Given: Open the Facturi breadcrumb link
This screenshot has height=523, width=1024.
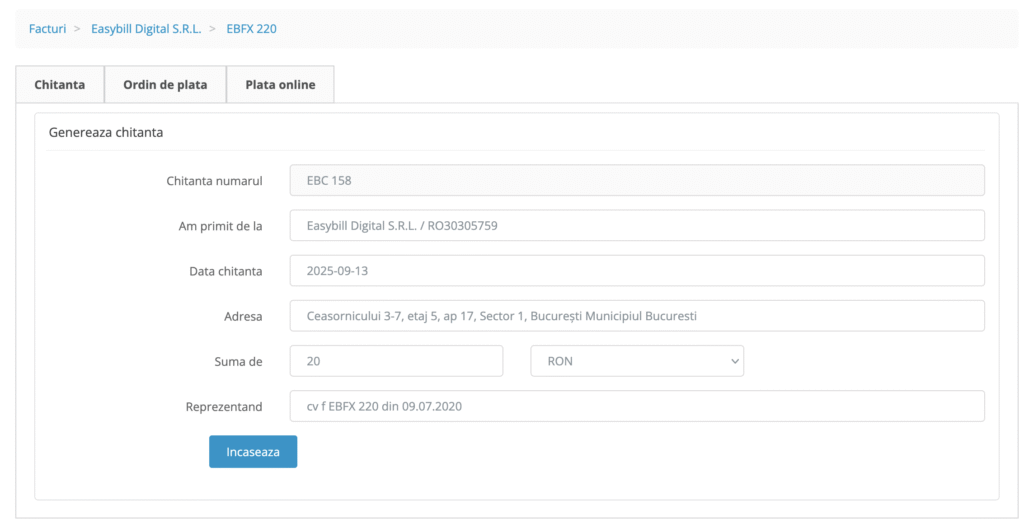Looking at the screenshot, I should click(x=47, y=29).
